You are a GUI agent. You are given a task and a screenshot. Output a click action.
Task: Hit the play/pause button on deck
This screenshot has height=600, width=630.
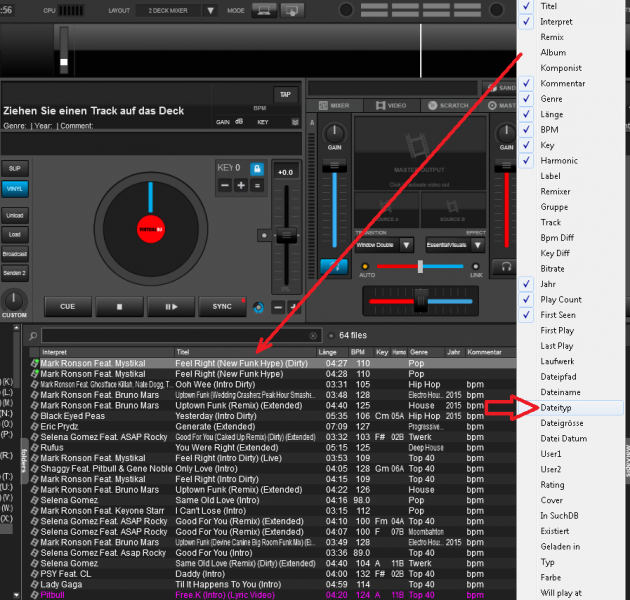[171, 307]
